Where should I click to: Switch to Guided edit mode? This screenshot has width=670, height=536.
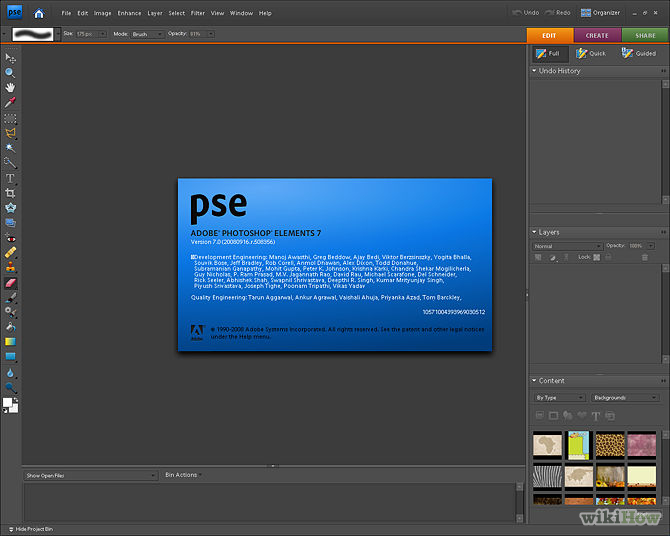click(x=639, y=53)
